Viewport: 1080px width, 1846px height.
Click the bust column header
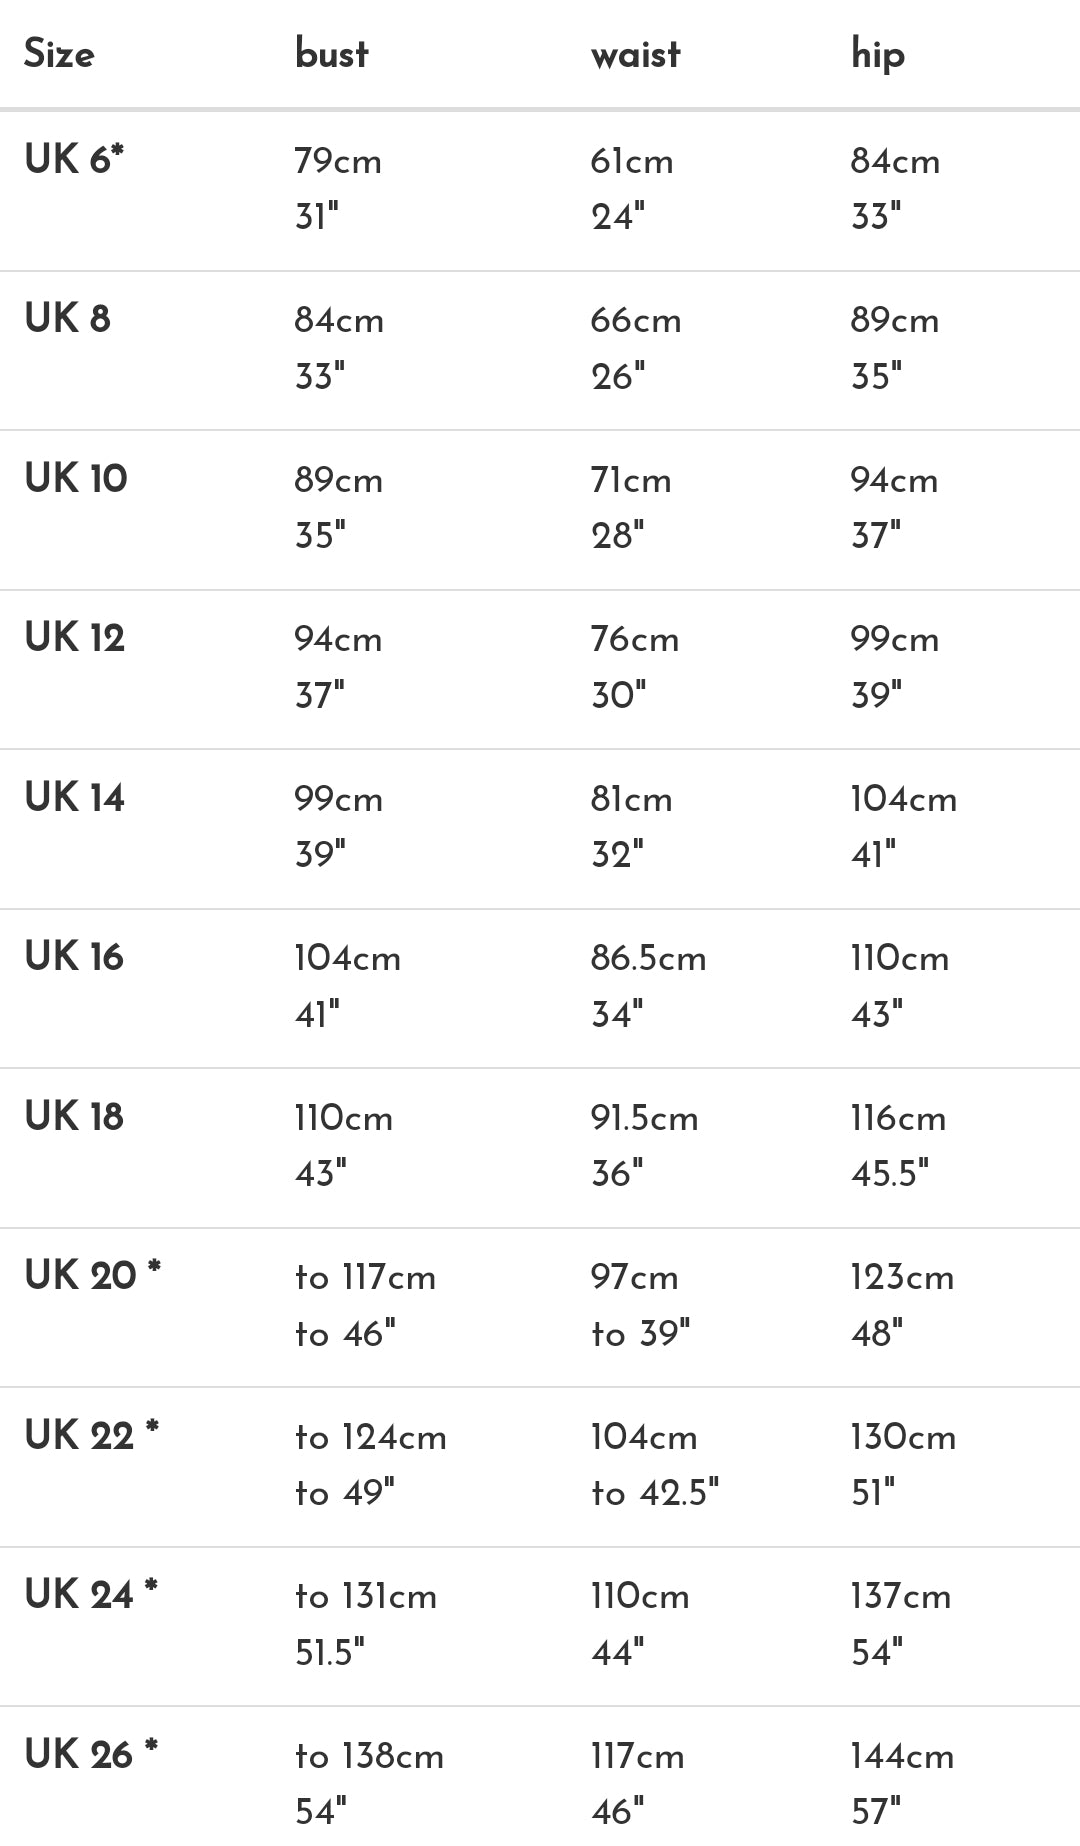pos(331,54)
